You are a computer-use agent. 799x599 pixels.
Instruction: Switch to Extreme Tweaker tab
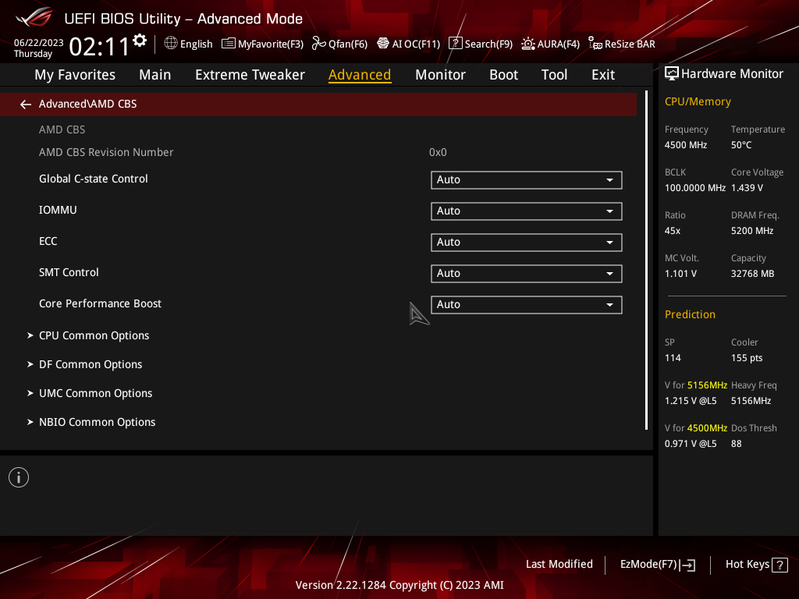pyautogui.click(x=250, y=75)
